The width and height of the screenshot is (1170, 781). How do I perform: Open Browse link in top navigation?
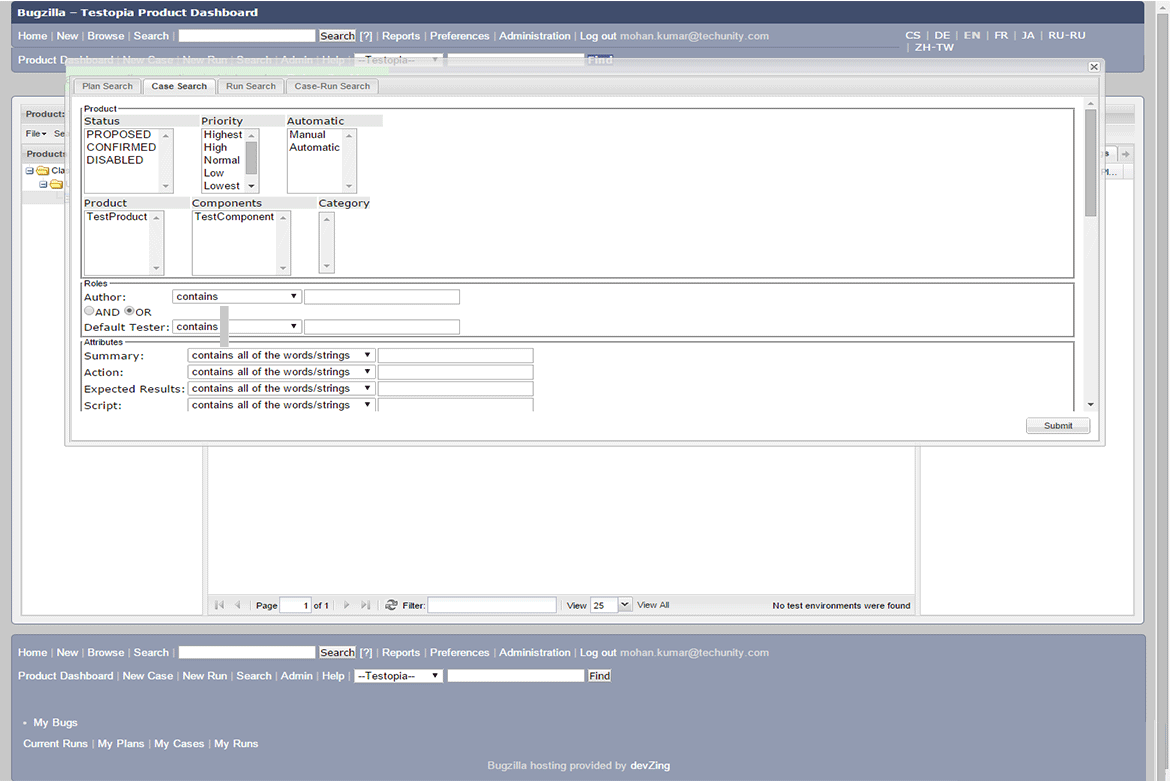(106, 36)
